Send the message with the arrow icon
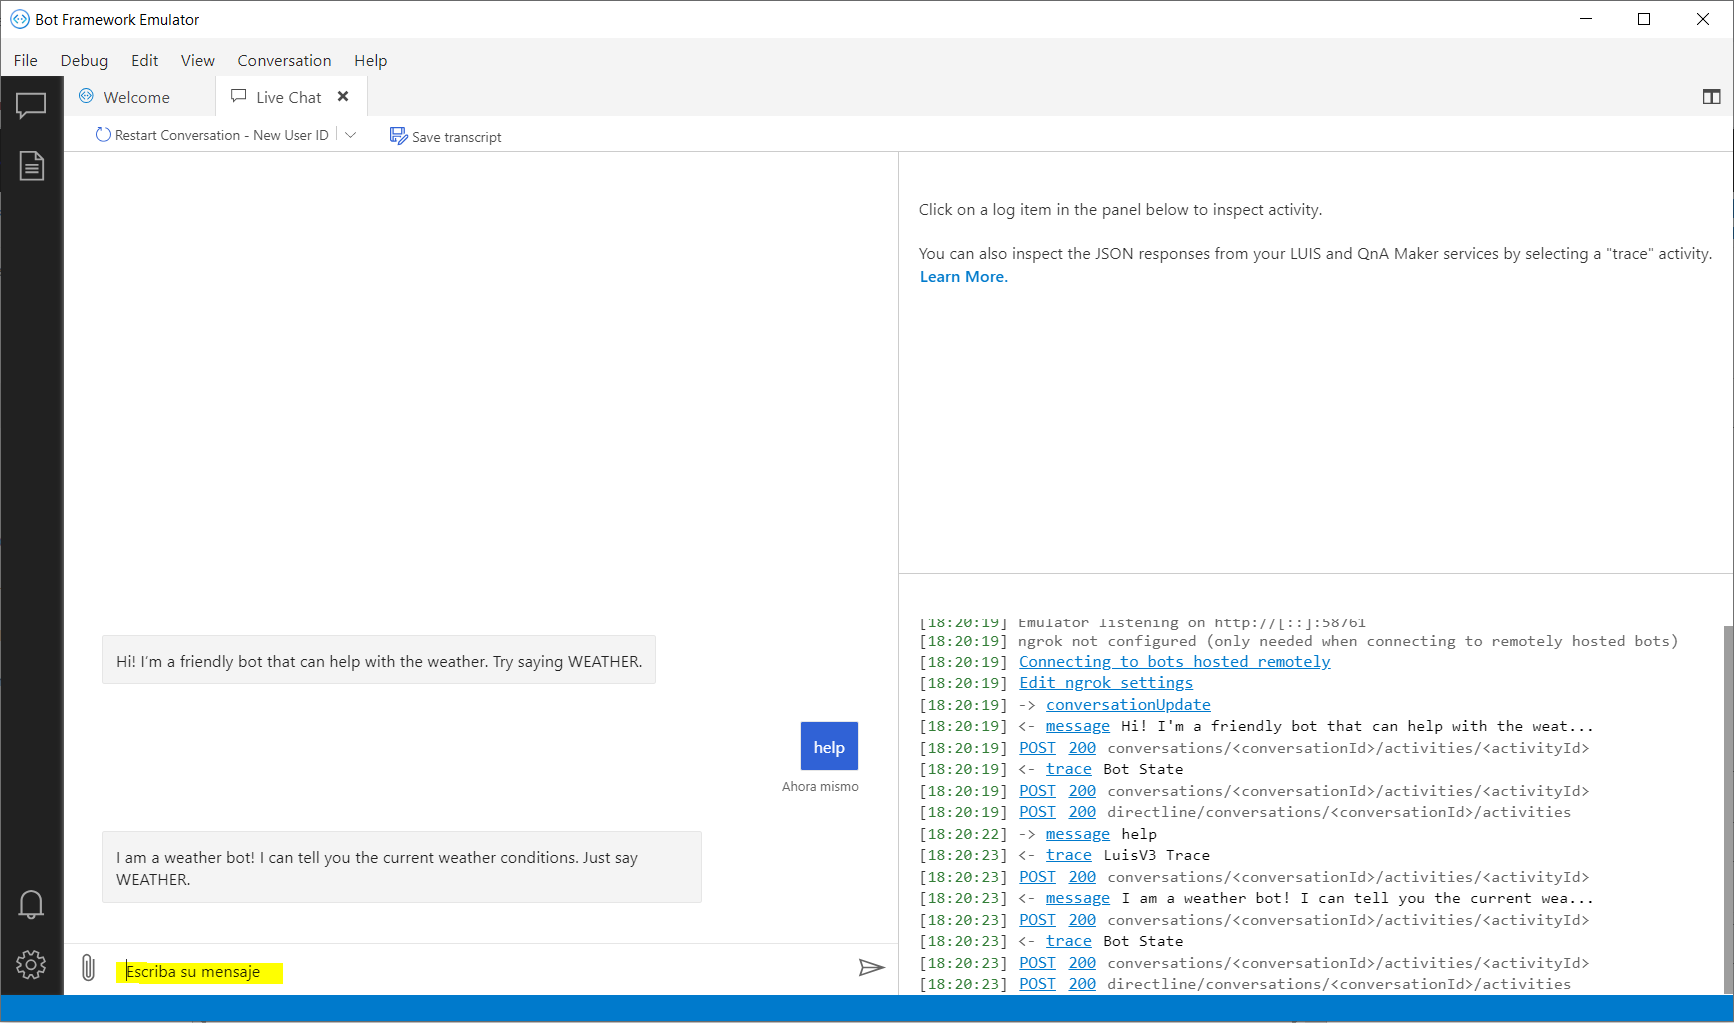 click(871, 967)
